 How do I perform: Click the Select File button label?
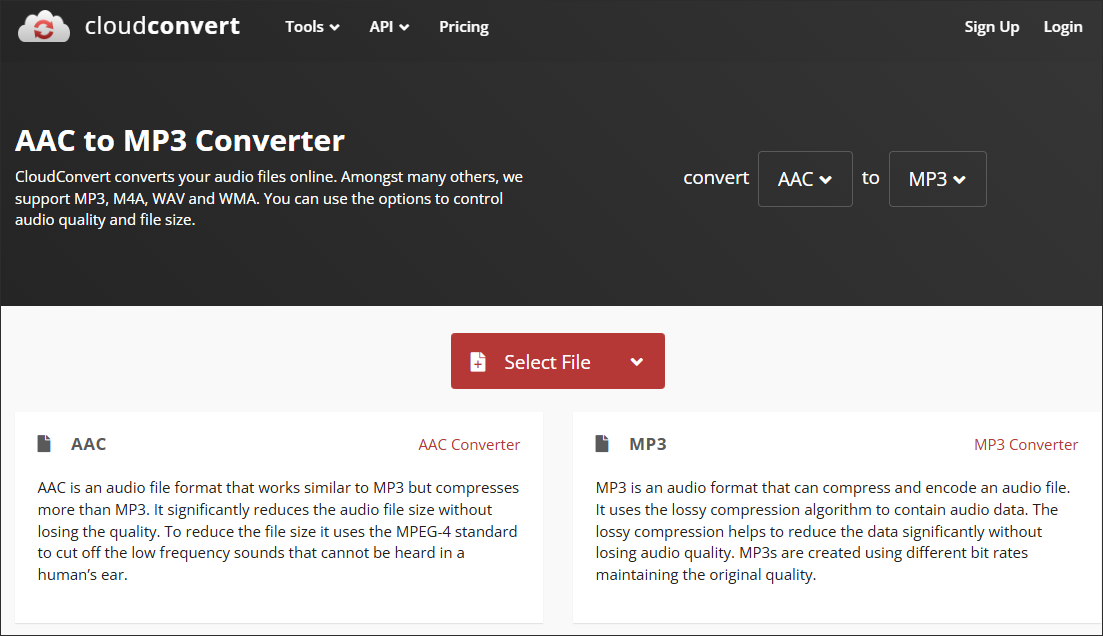(547, 362)
